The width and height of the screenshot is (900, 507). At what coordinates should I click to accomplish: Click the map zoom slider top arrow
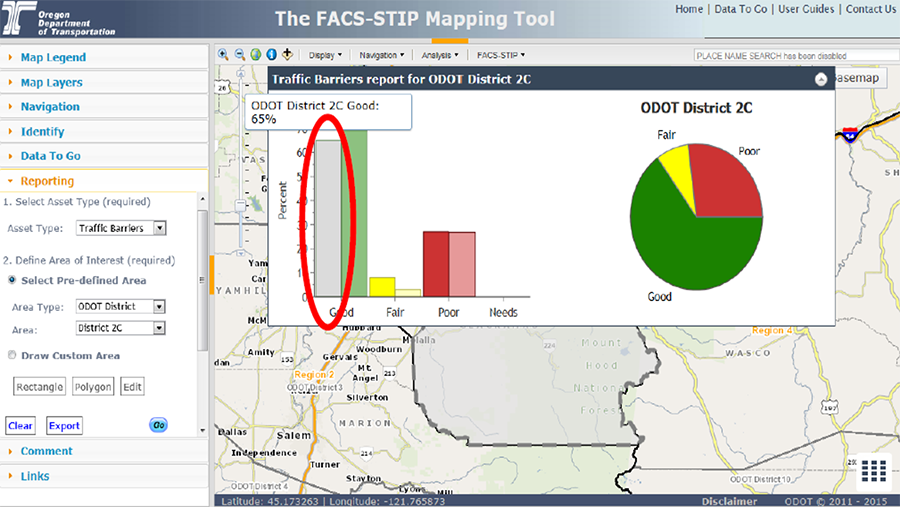tap(240, 73)
